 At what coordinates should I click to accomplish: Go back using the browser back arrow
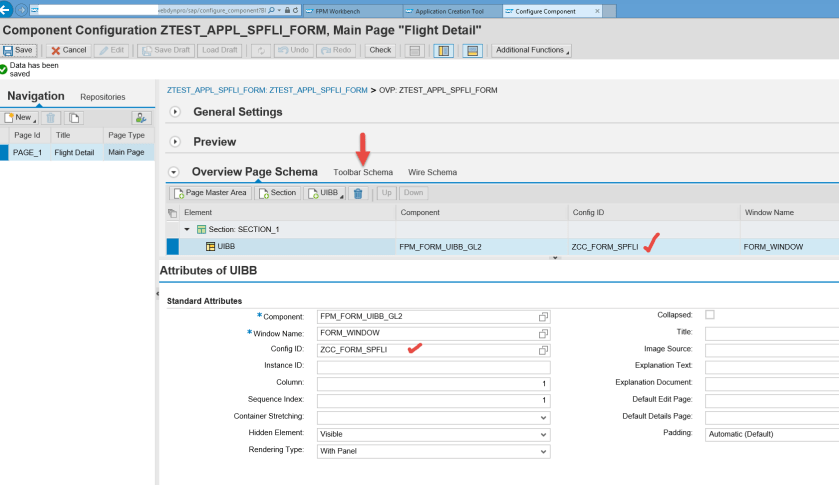click(x=9, y=10)
